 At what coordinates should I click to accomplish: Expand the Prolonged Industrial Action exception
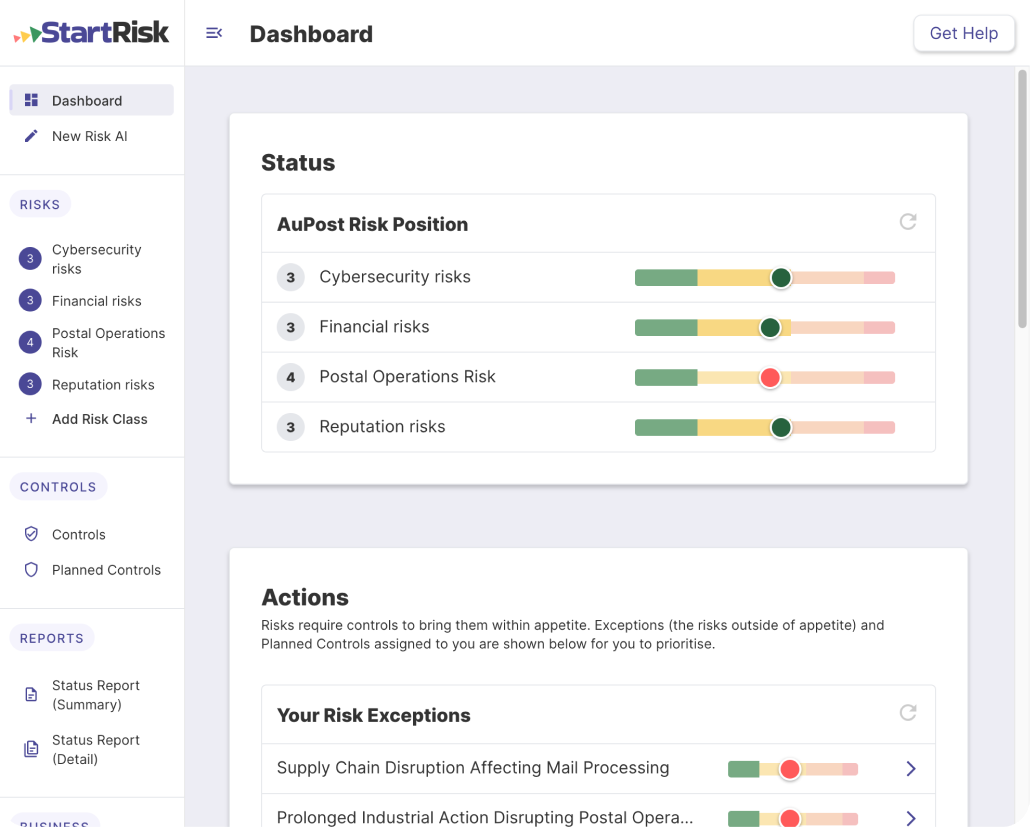point(911,817)
